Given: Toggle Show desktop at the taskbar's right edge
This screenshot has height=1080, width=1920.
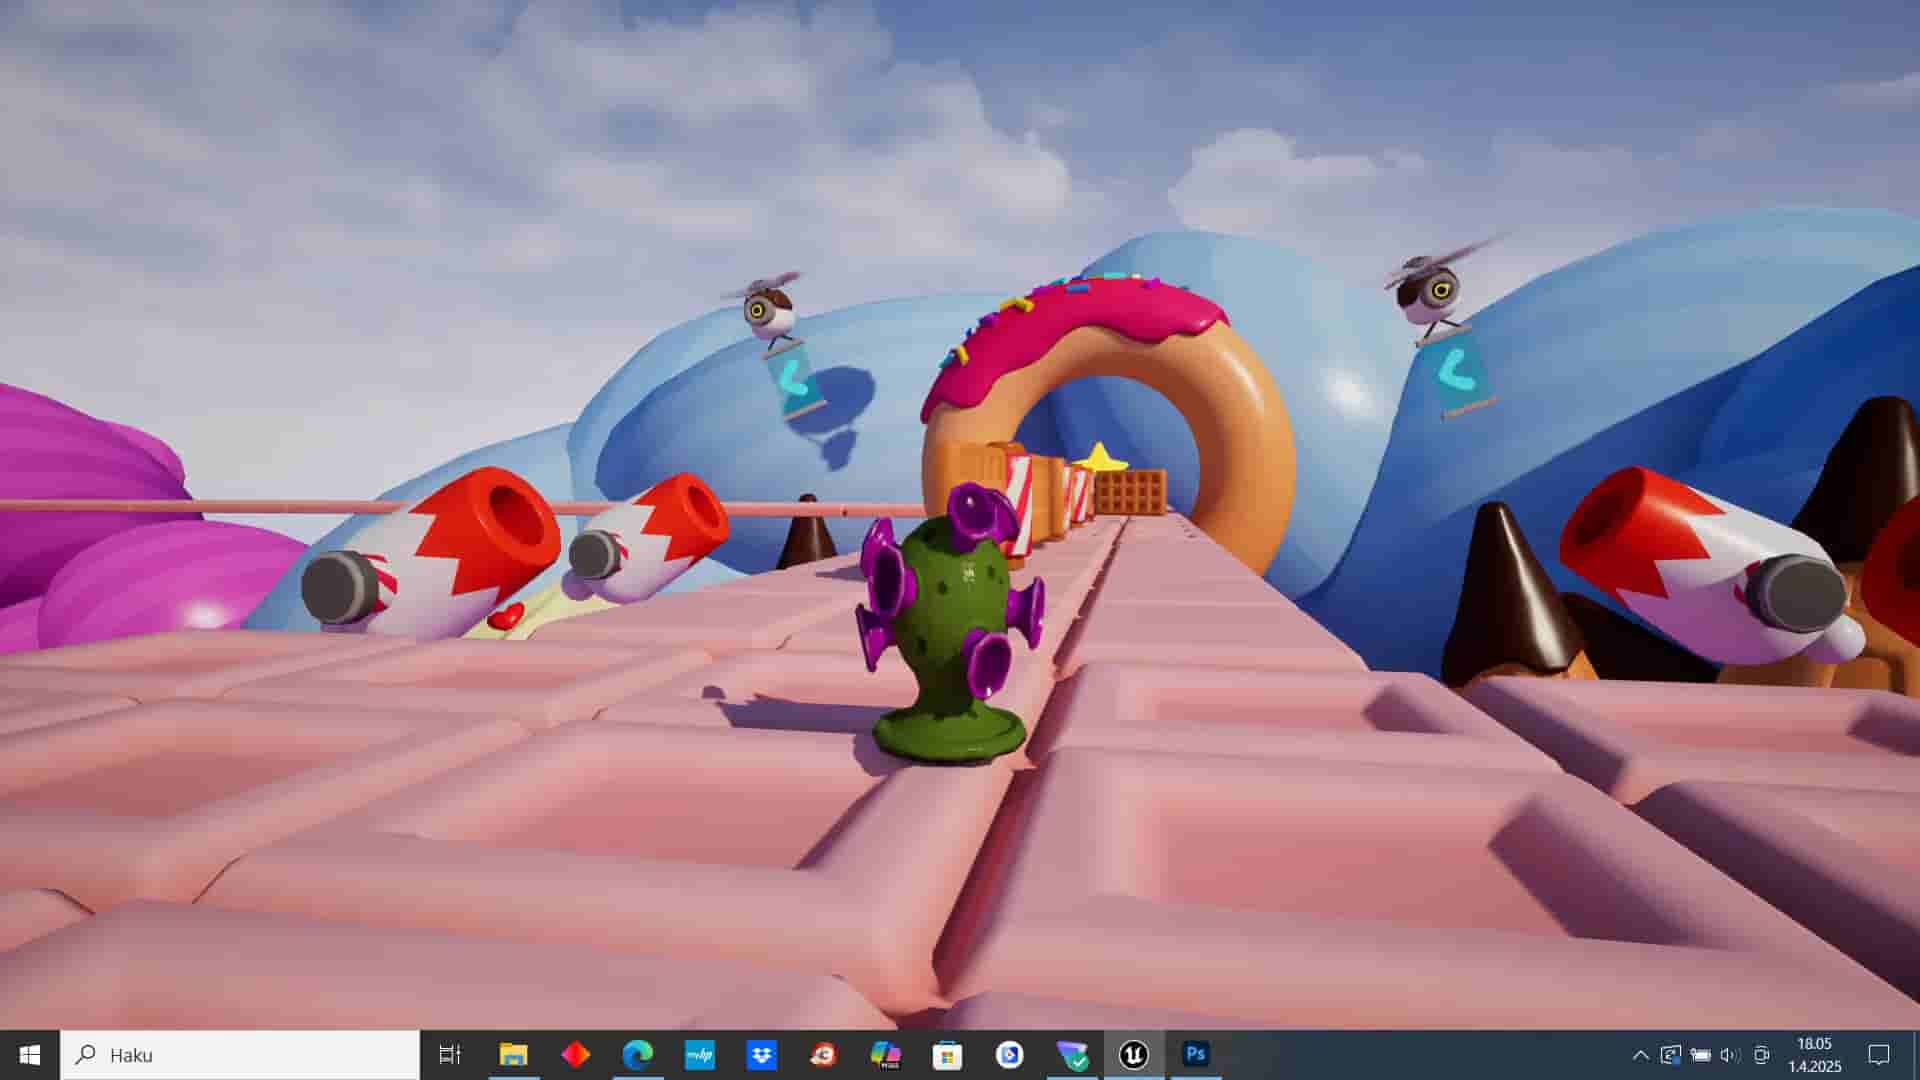Looking at the screenshot, I should (x=1915, y=1055).
